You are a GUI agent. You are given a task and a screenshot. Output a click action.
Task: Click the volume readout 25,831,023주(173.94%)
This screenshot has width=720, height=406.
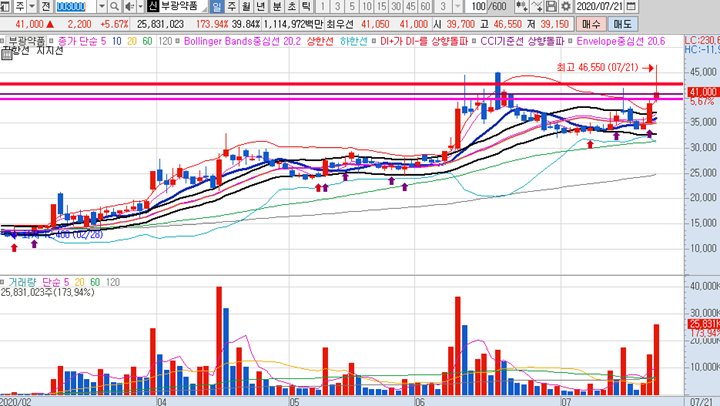pyautogui.click(x=47, y=292)
